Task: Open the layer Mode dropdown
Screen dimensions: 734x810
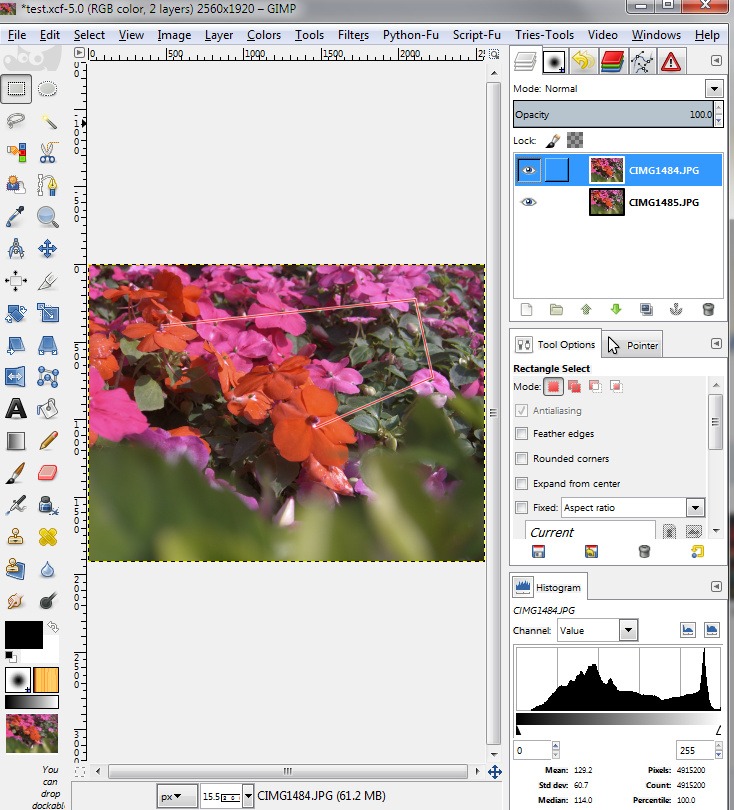Action: [714, 89]
